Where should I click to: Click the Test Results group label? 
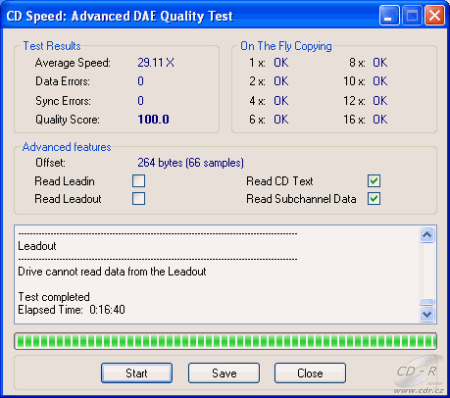pyautogui.click(x=52, y=46)
